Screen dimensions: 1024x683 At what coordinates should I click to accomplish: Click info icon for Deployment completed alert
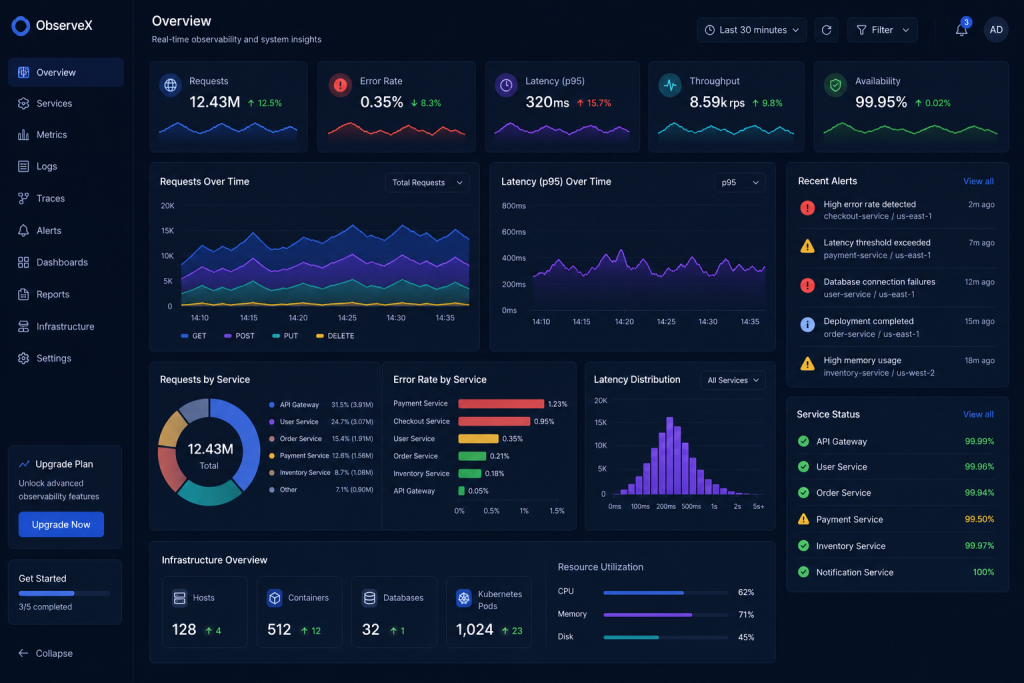(807, 325)
